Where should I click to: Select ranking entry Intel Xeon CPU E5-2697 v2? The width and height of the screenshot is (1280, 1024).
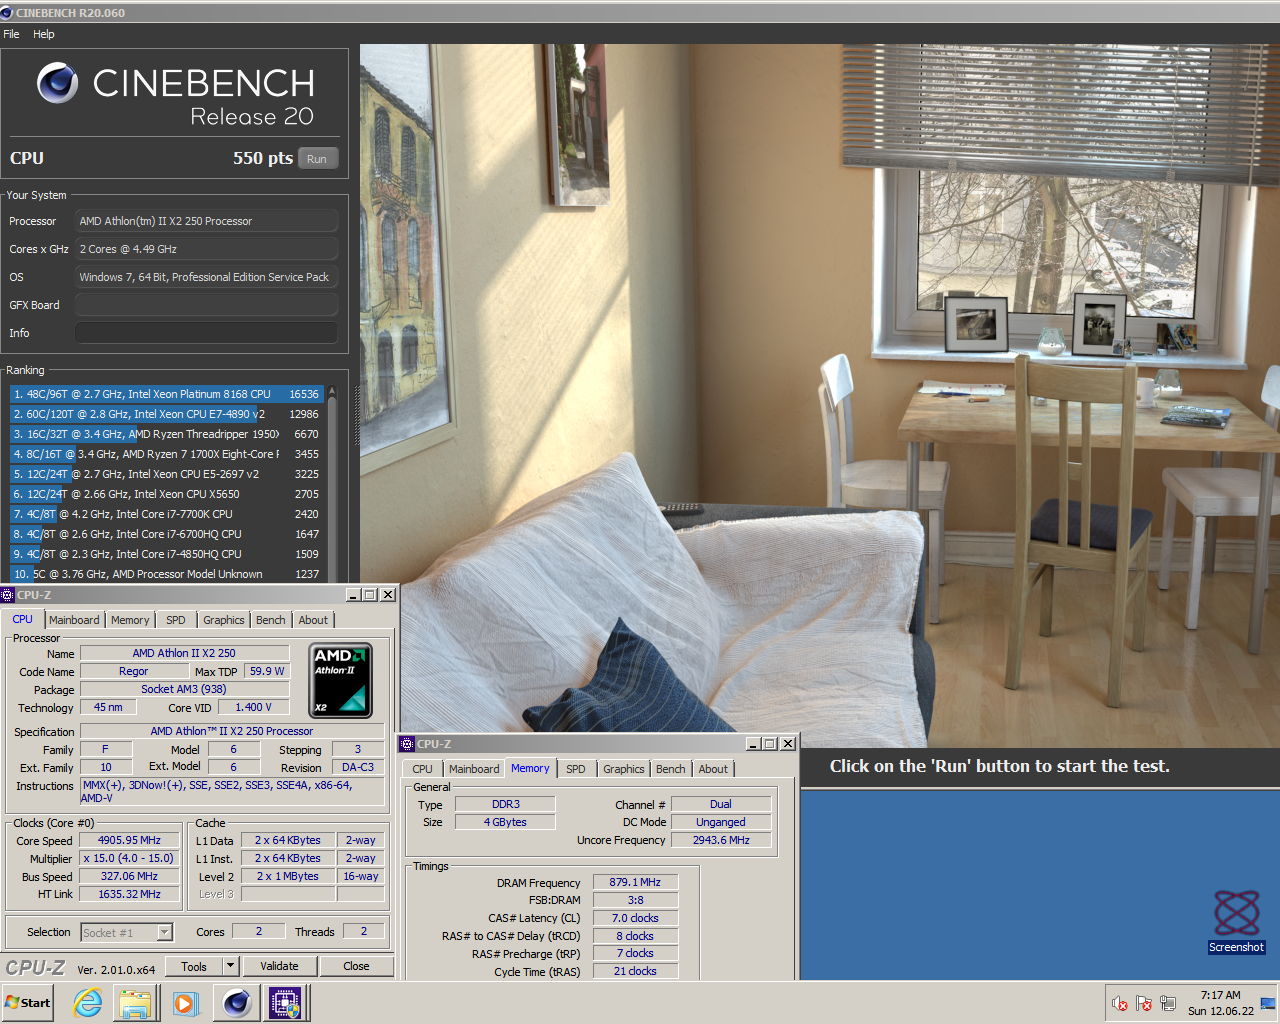point(165,474)
